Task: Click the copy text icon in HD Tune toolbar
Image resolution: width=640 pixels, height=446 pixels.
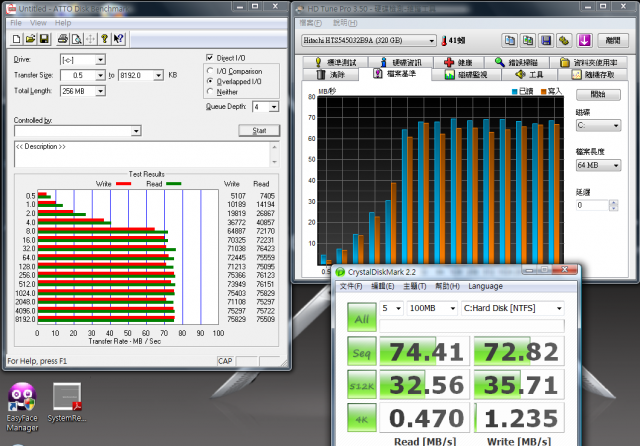Action: 510,40
